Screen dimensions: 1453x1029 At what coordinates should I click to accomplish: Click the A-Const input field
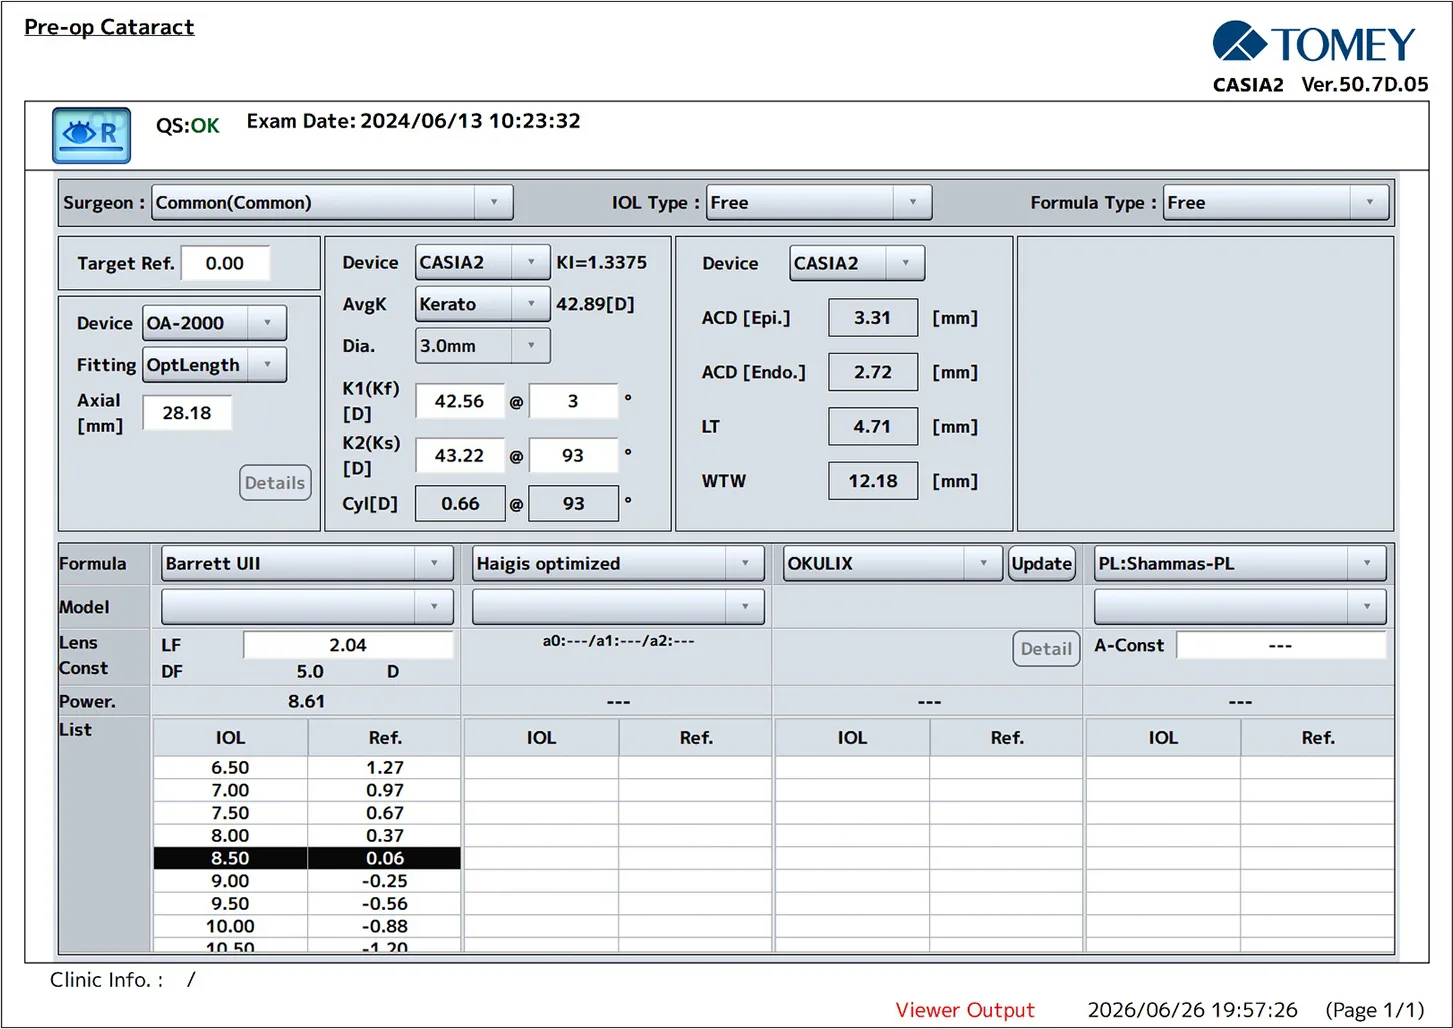coord(1281,645)
